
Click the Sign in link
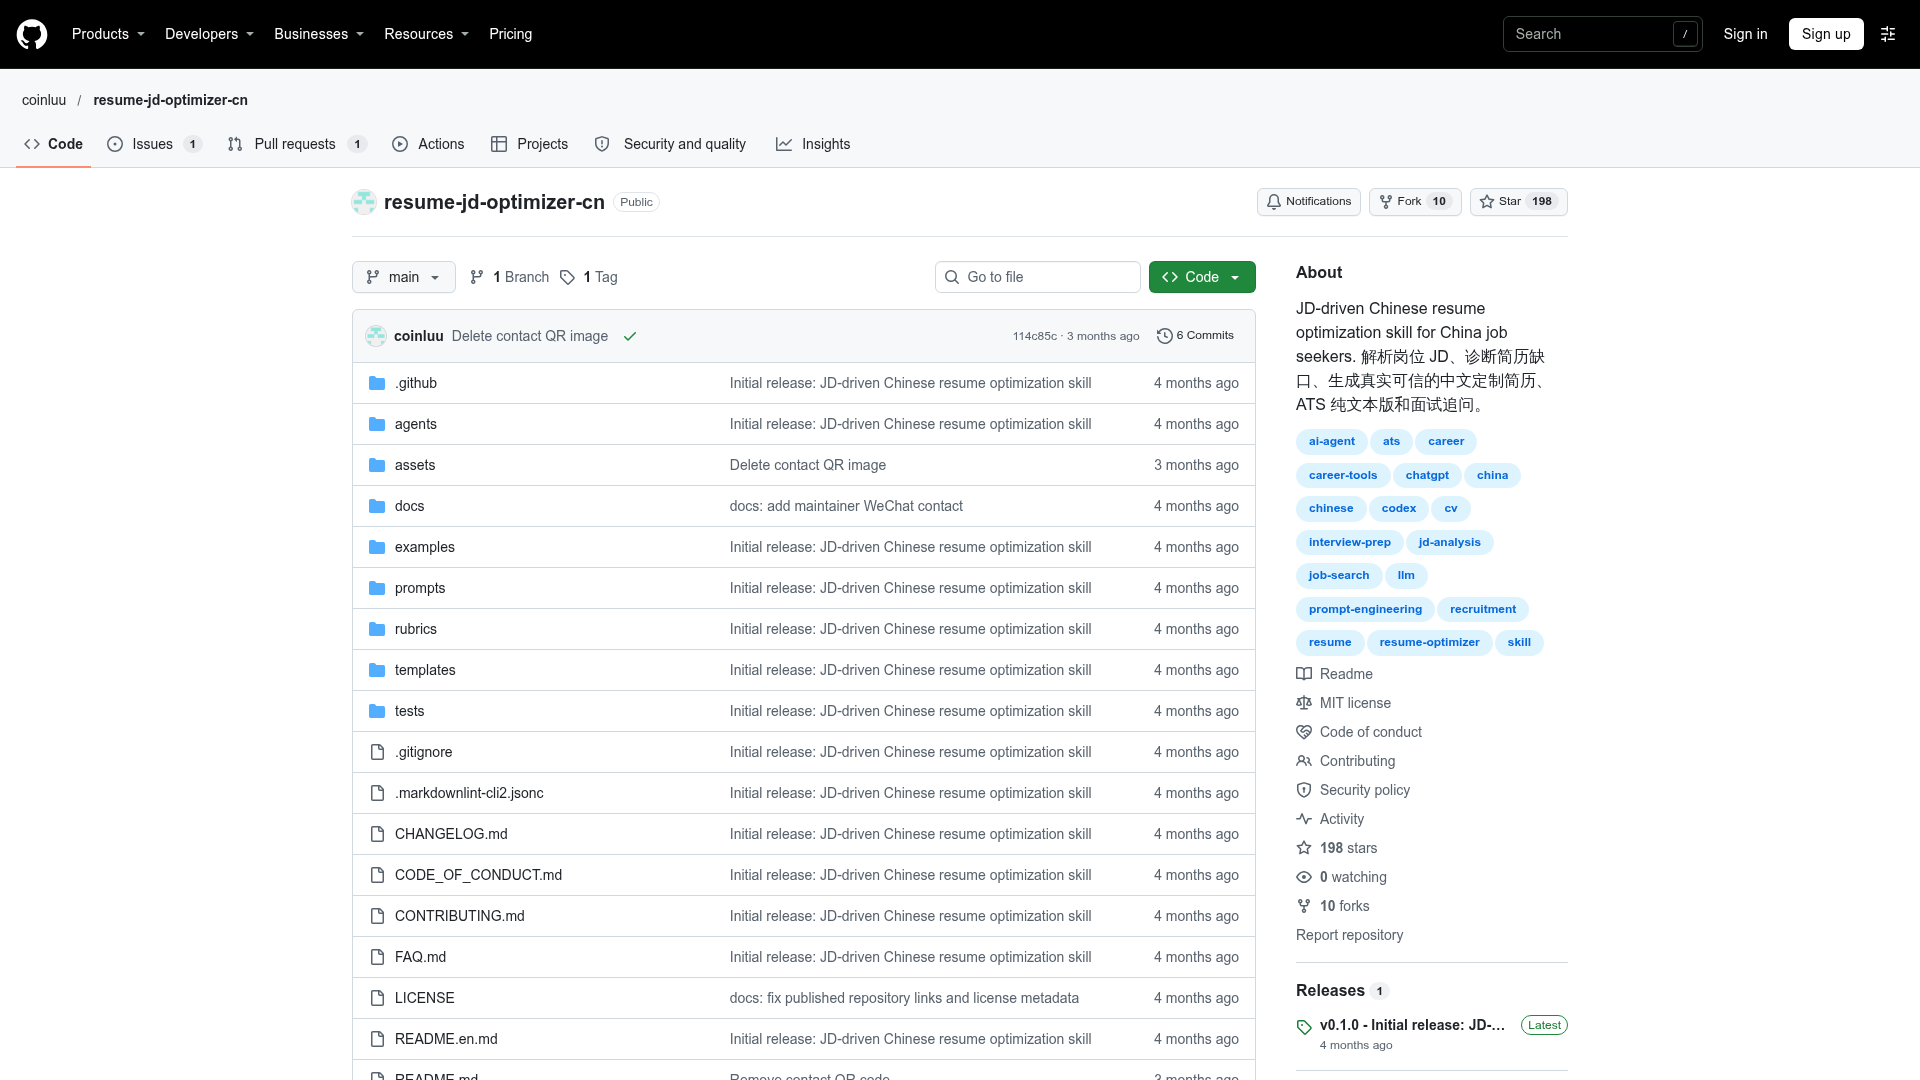(1745, 34)
